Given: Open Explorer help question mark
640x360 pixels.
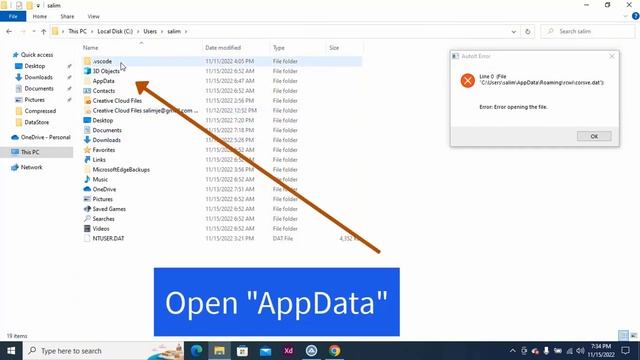Looking at the screenshot, I should point(635,16).
